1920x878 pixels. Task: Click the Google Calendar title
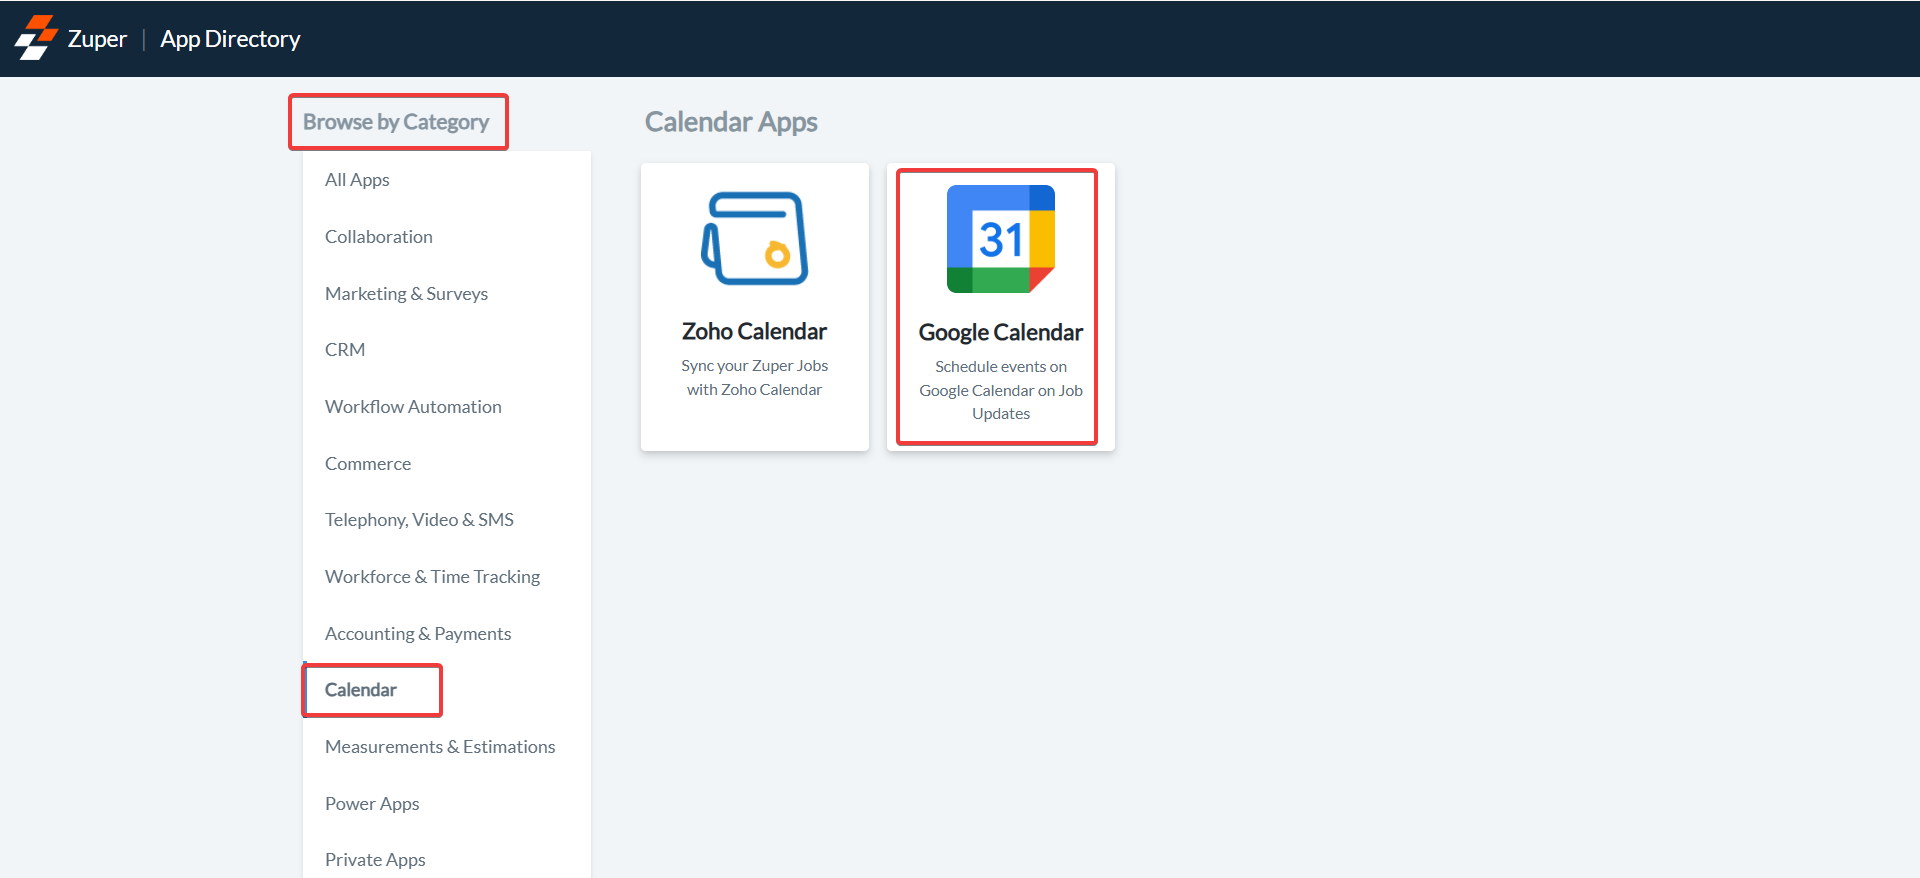[x=1001, y=332]
